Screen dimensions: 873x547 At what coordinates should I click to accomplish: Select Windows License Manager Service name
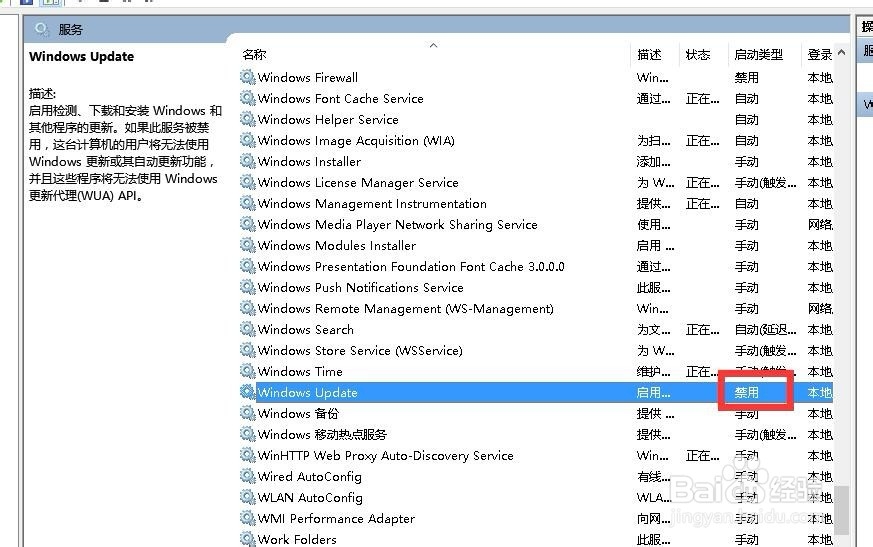coord(358,183)
